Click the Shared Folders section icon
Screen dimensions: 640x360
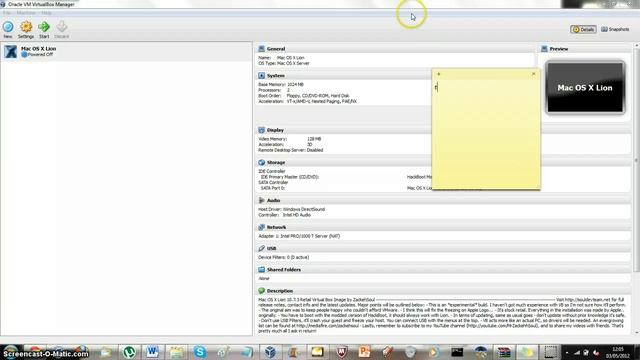pyautogui.click(x=262, y=270)
